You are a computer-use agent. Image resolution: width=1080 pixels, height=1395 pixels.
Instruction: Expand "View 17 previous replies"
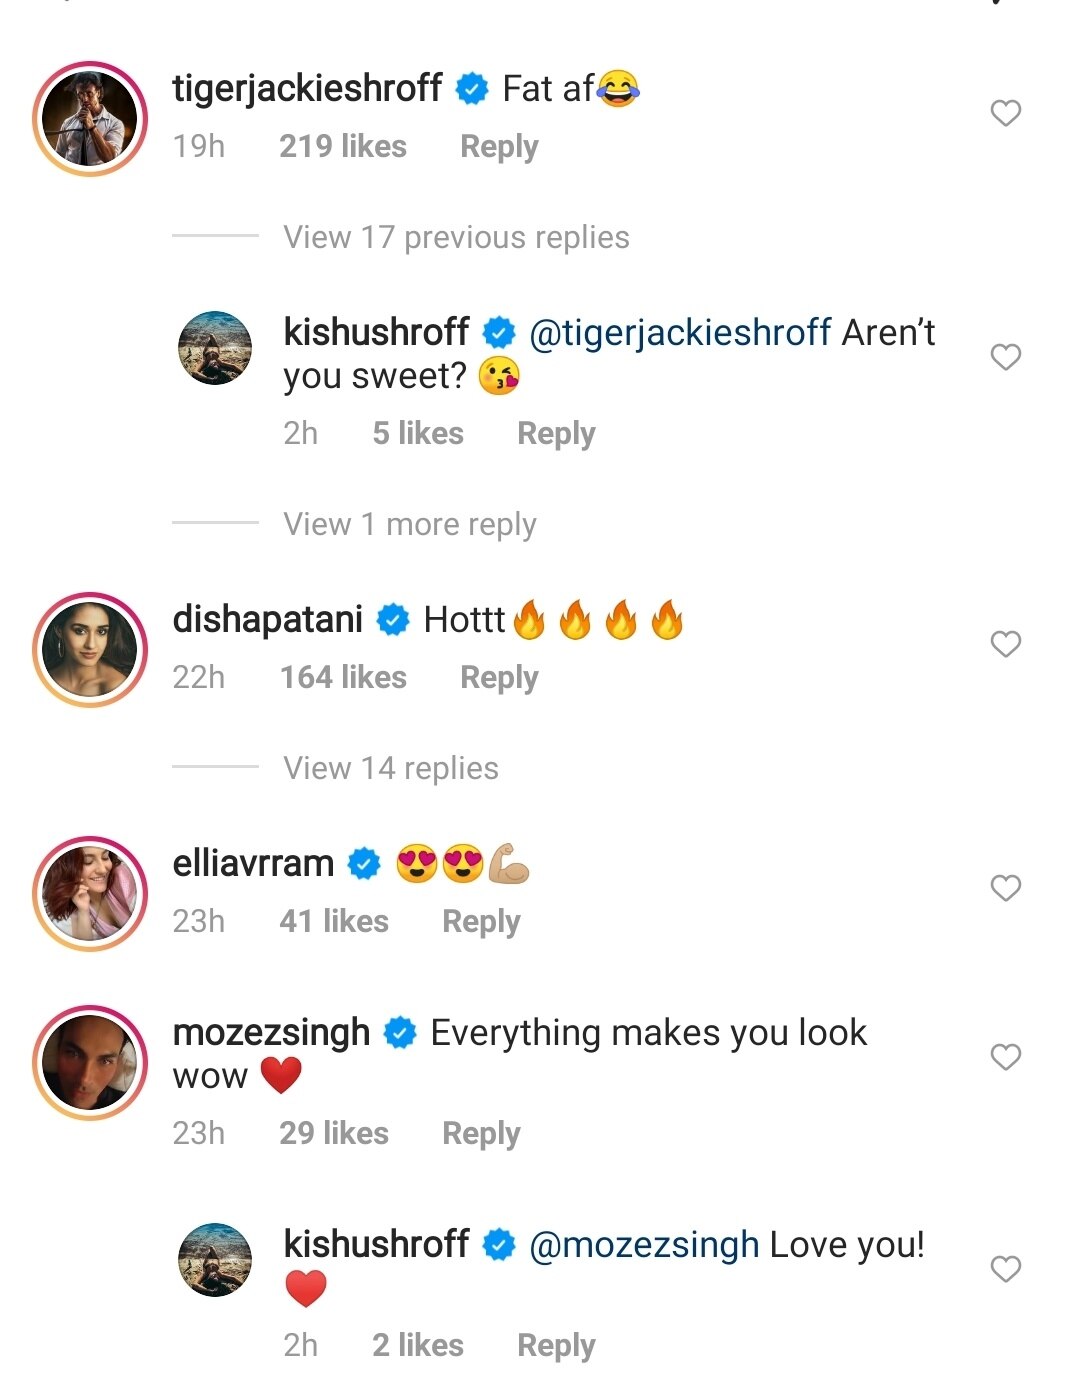[456, 237]
